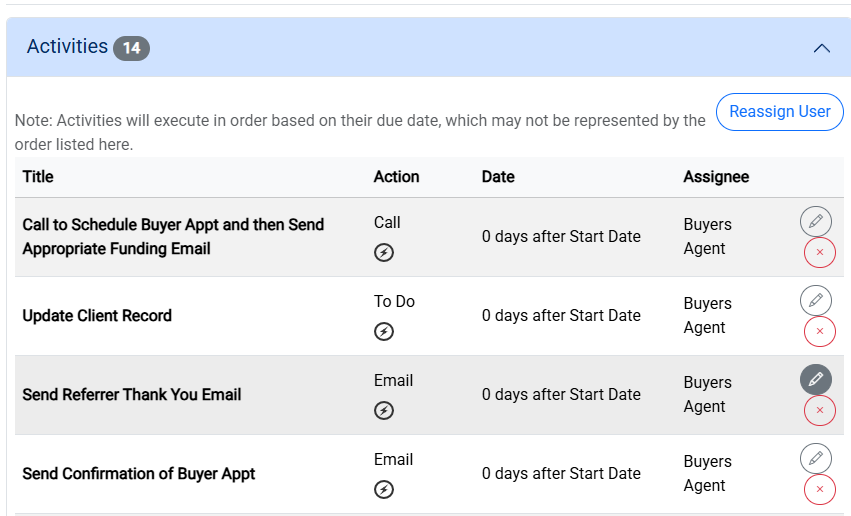The width and height of the screenshot is (851, 516).
Task: Edit the Send Referrer Thank You Email activity
Action: point(816,379)
